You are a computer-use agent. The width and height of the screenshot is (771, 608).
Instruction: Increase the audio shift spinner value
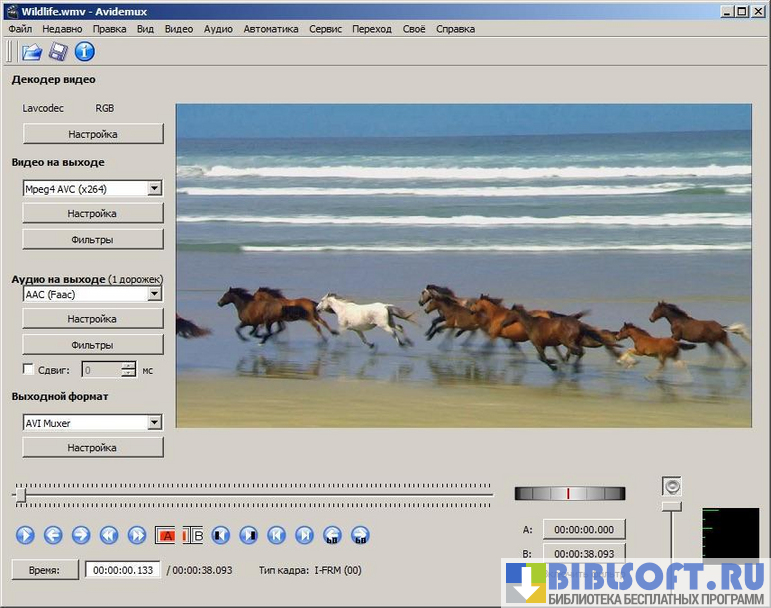tap(128, 365)
